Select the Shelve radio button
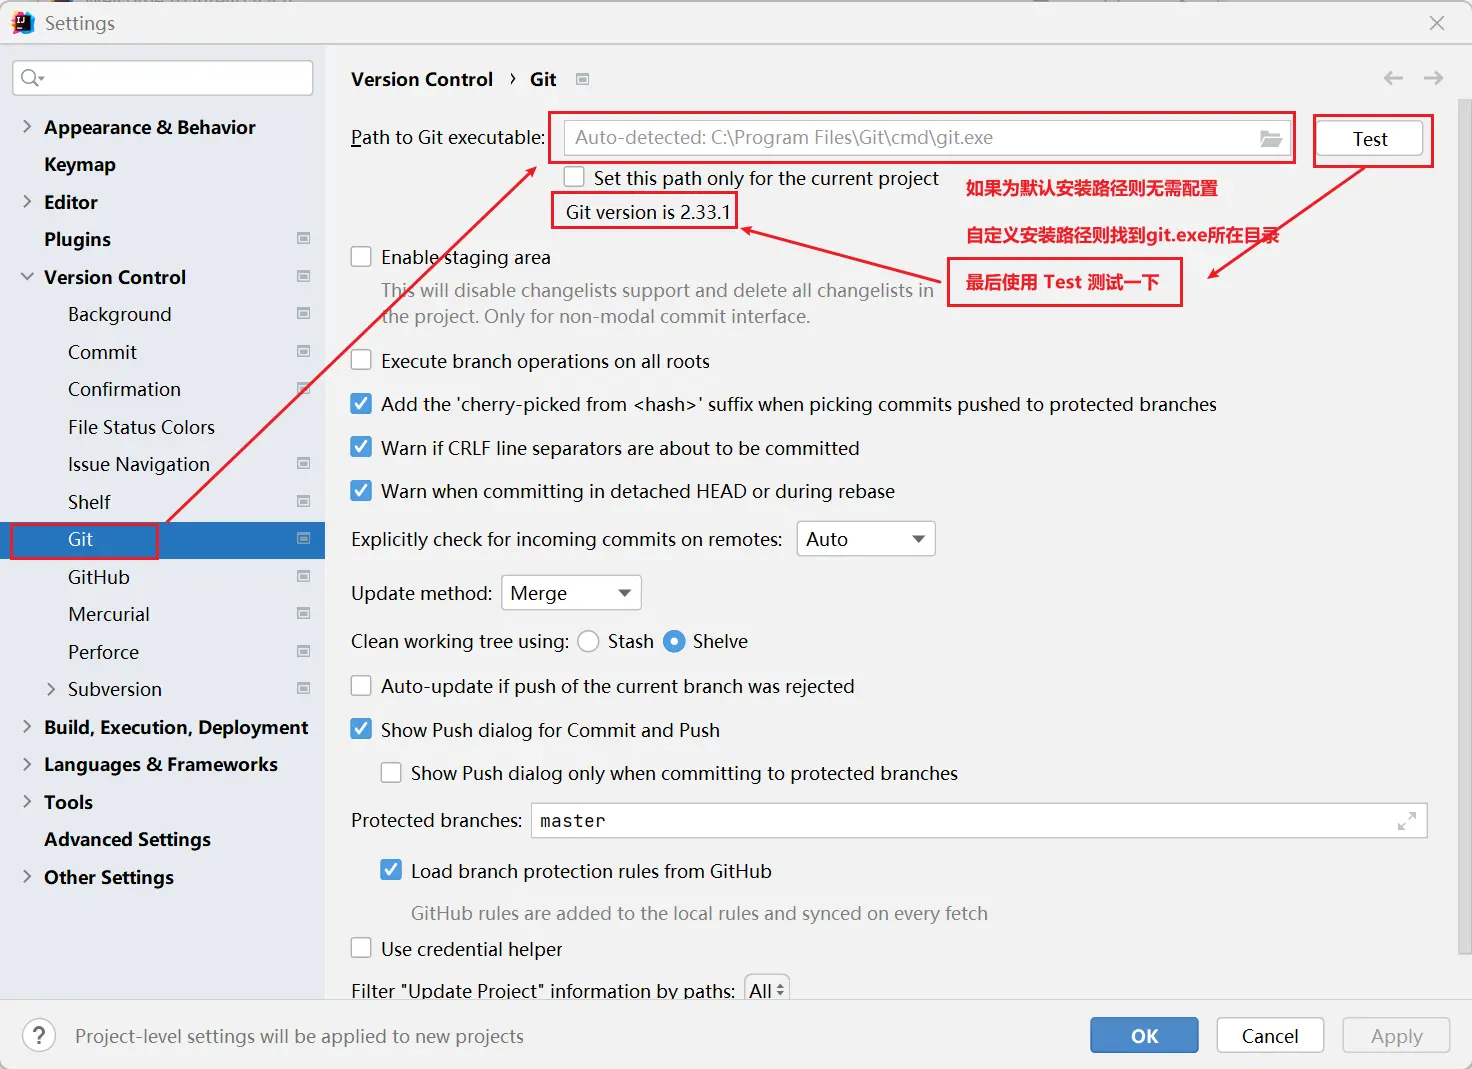Screen dimensions: 1472x1069 click(675, 641)
